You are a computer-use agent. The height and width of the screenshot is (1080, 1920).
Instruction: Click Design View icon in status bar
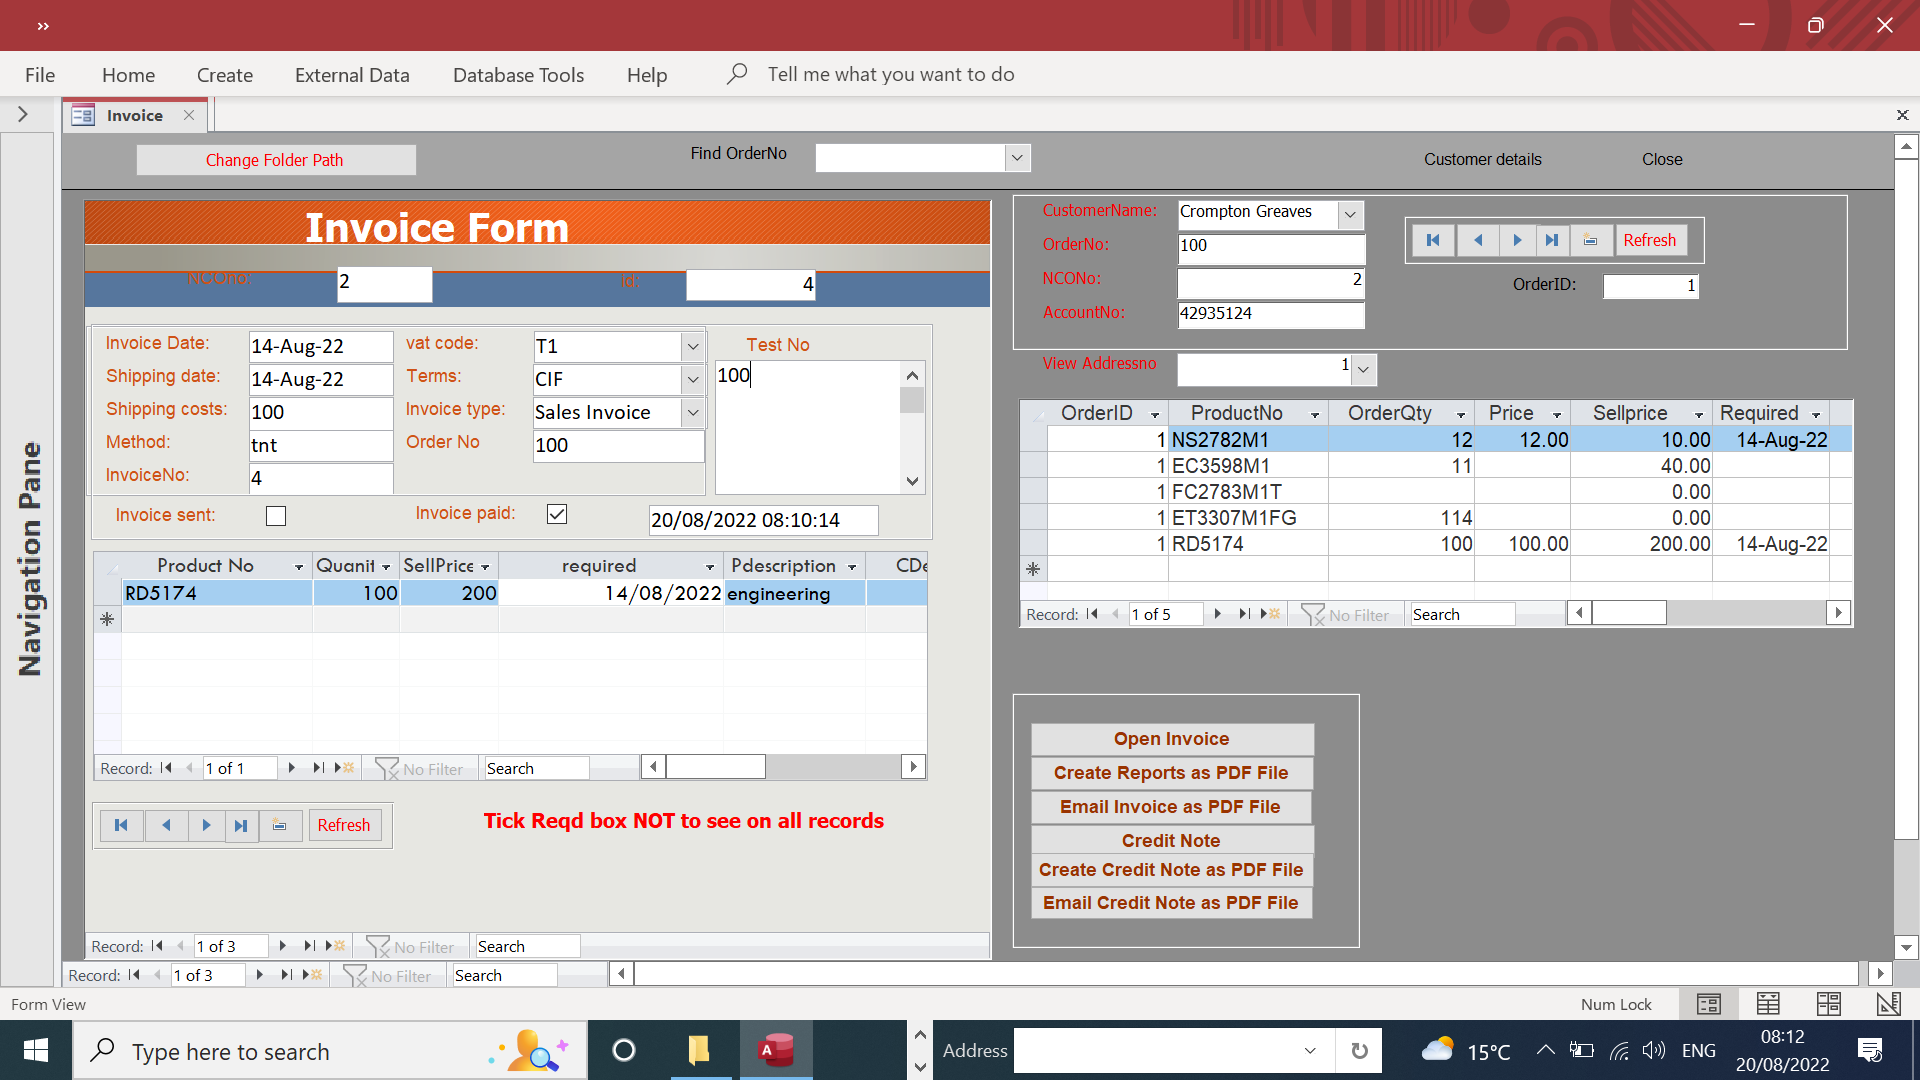[1888, 1004]
